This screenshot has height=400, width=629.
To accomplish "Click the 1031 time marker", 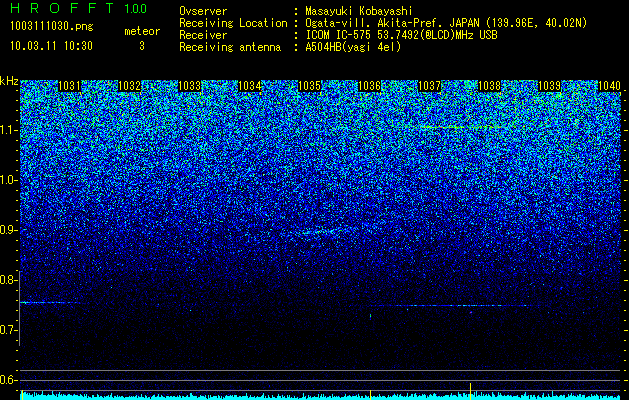I will point(69,86).
